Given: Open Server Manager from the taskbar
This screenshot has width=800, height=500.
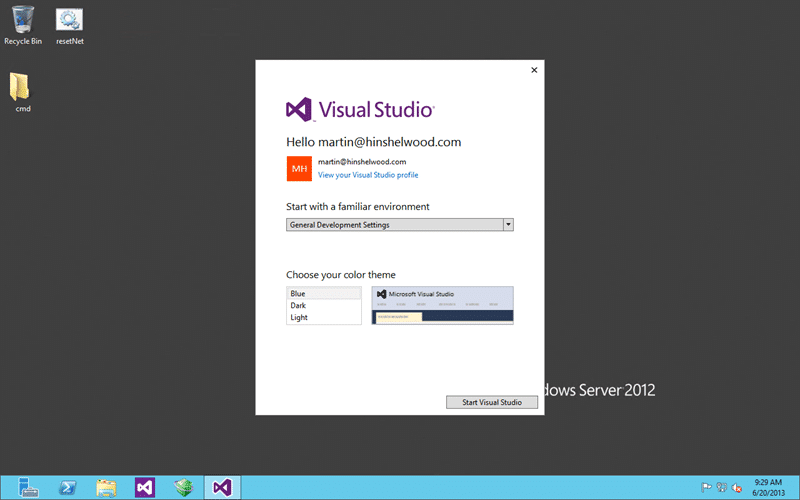Looking at the screenshot, I should (x=28, y=488).
